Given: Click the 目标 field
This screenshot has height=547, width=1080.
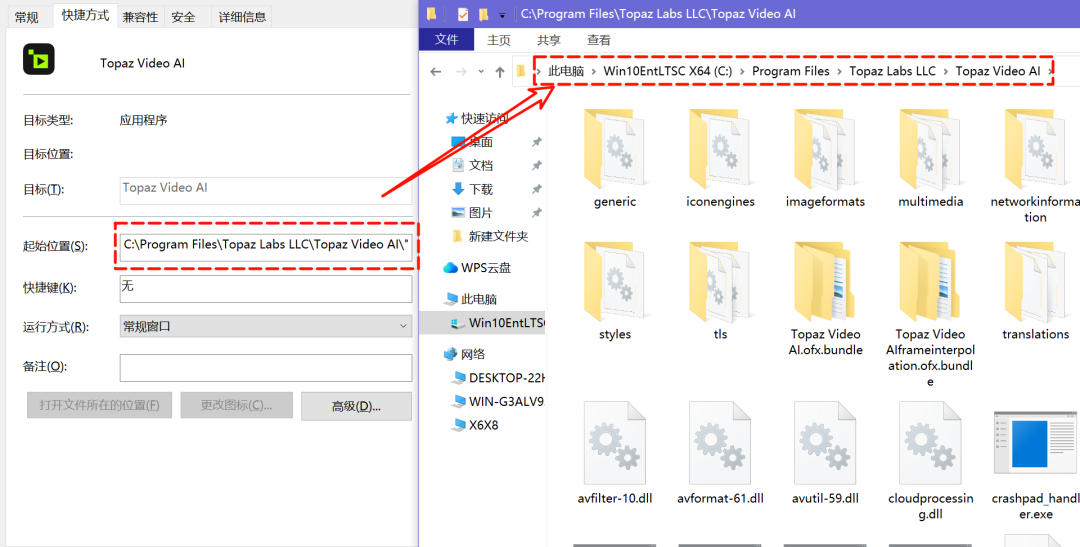Looking at the screenshot, I should (x=266, y=191).
